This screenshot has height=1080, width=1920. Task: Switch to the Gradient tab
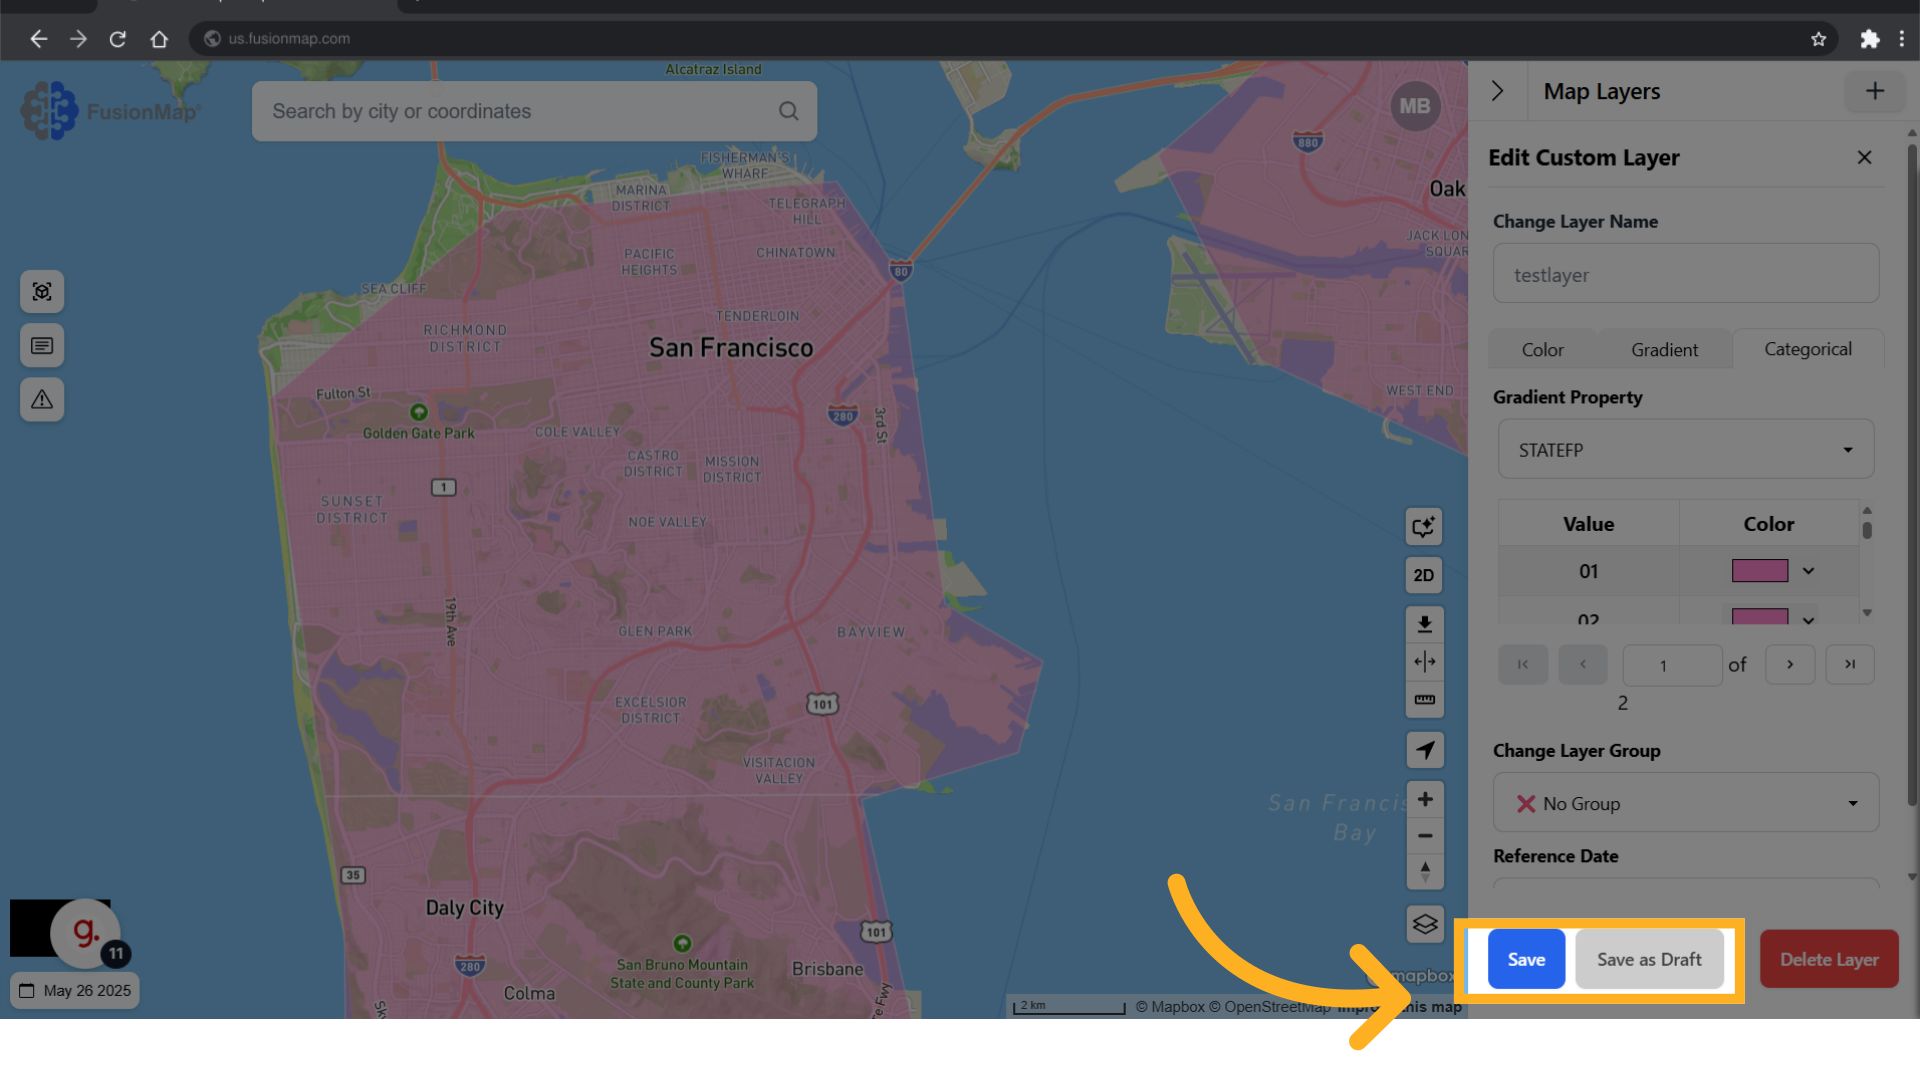click(x=1664, y=350)
